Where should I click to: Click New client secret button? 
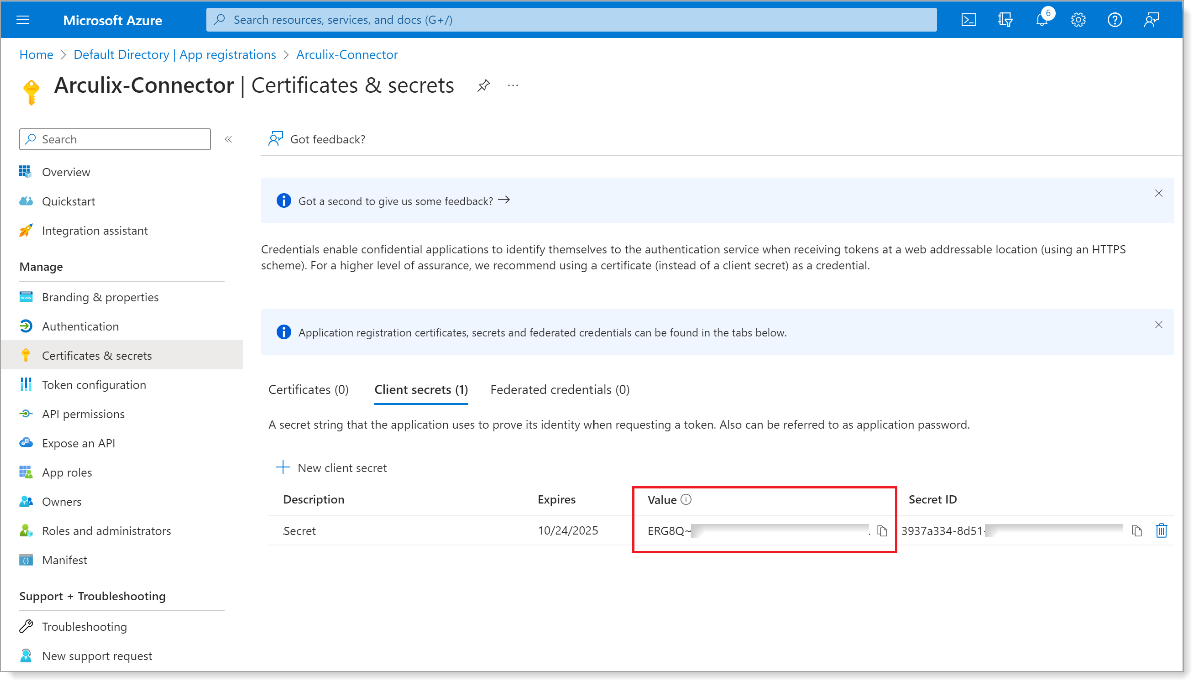pyautogui.click(x=331, y=467)
